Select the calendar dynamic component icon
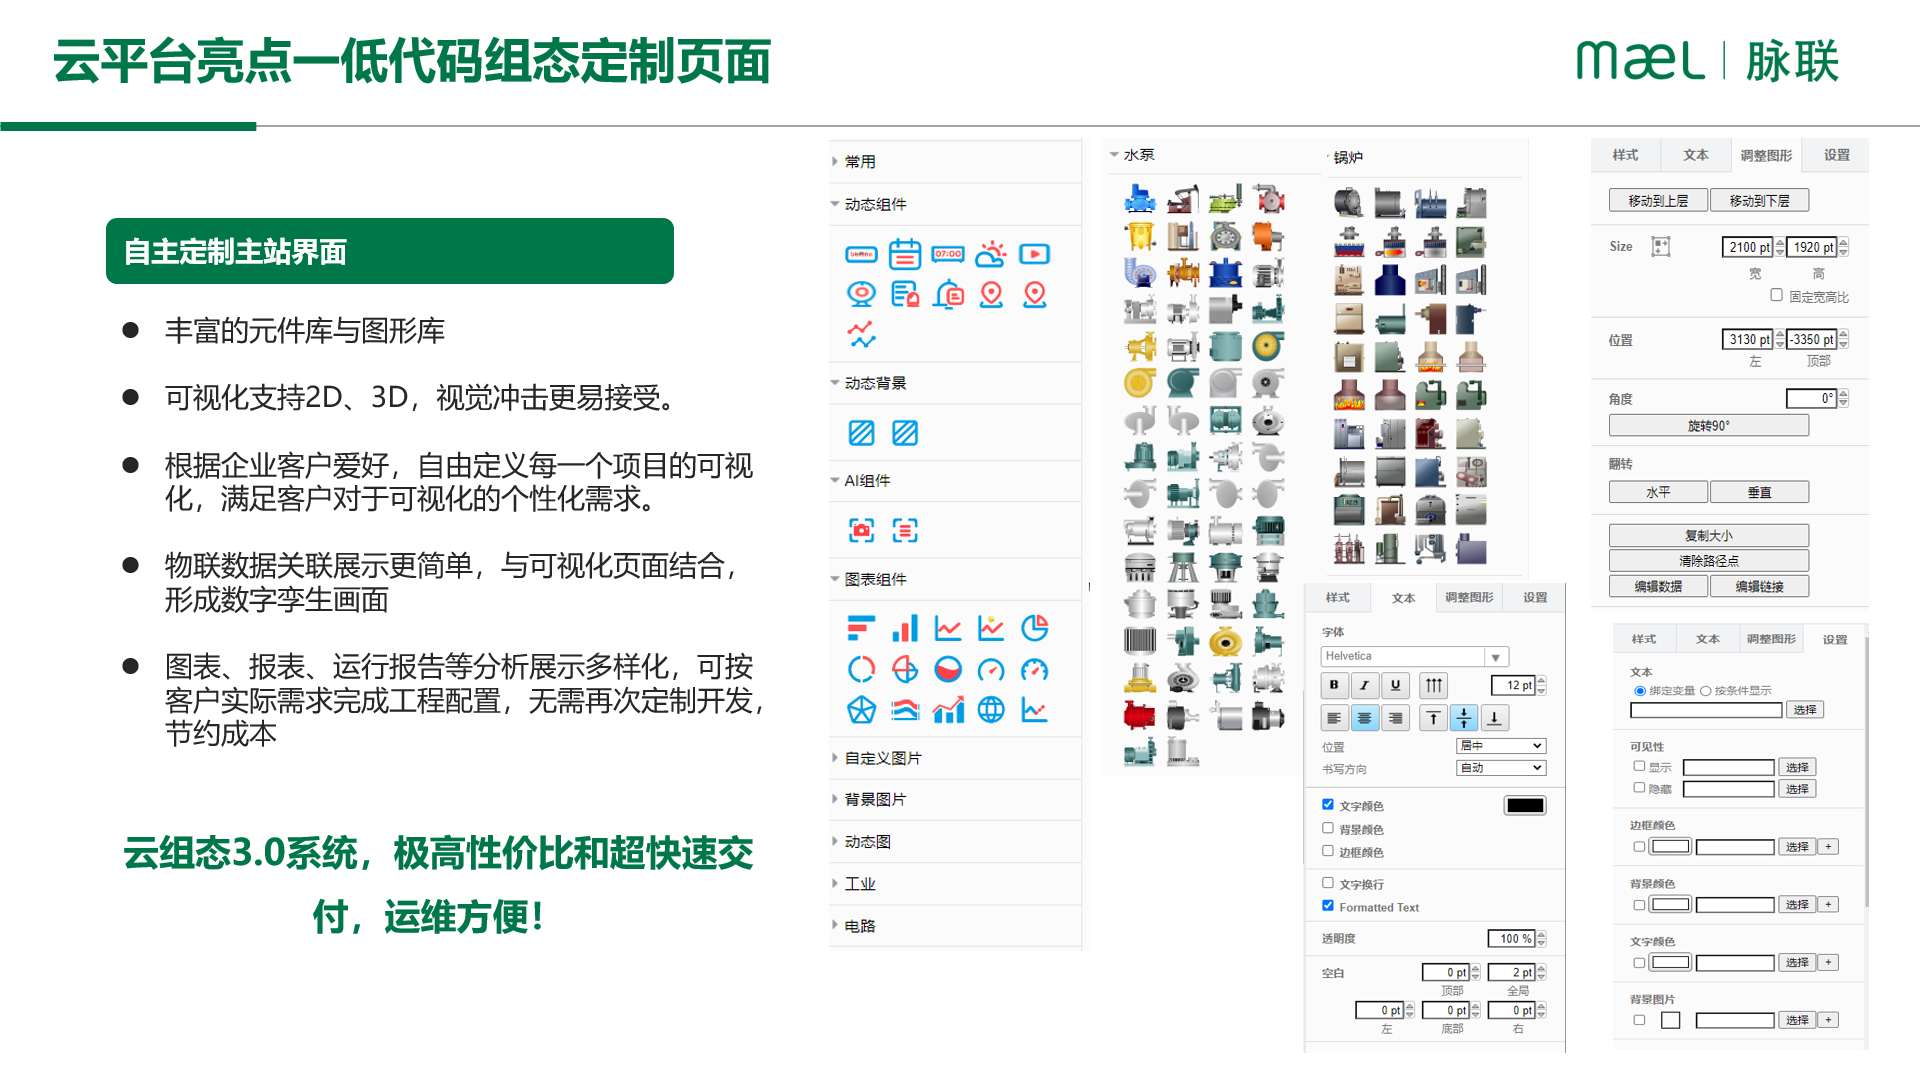The width and height of the screenshot is (1920, 1080). (x=905, y=254)
